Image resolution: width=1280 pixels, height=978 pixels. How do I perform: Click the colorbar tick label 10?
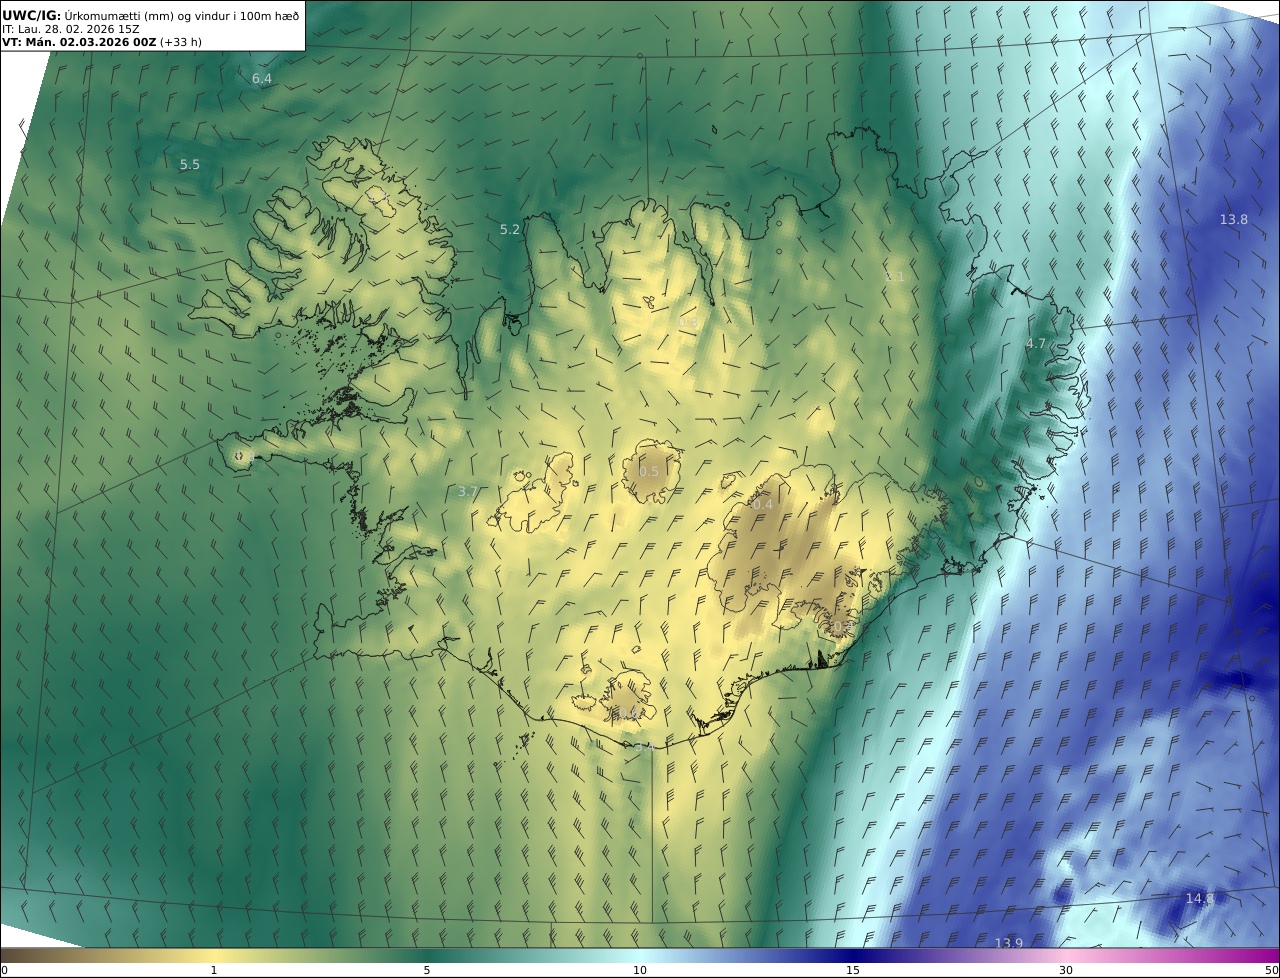[640, 970]
